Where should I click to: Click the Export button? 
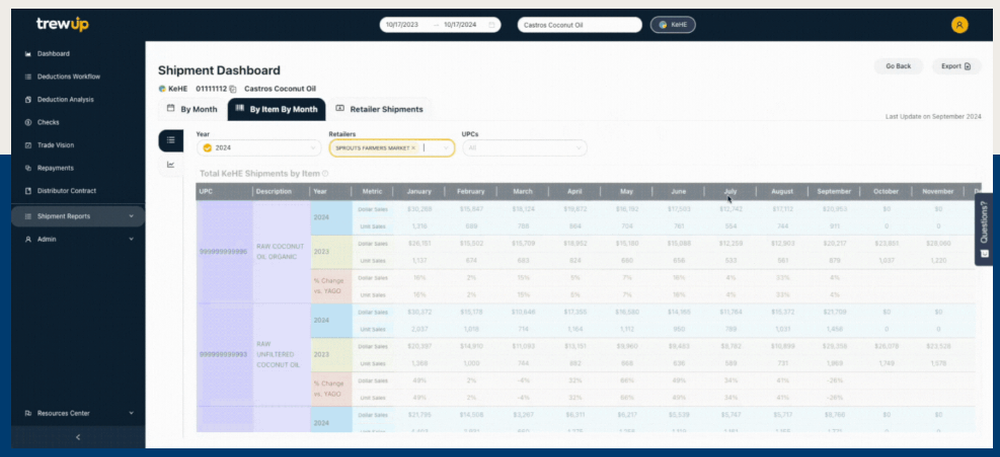click(x=956, y=66)
